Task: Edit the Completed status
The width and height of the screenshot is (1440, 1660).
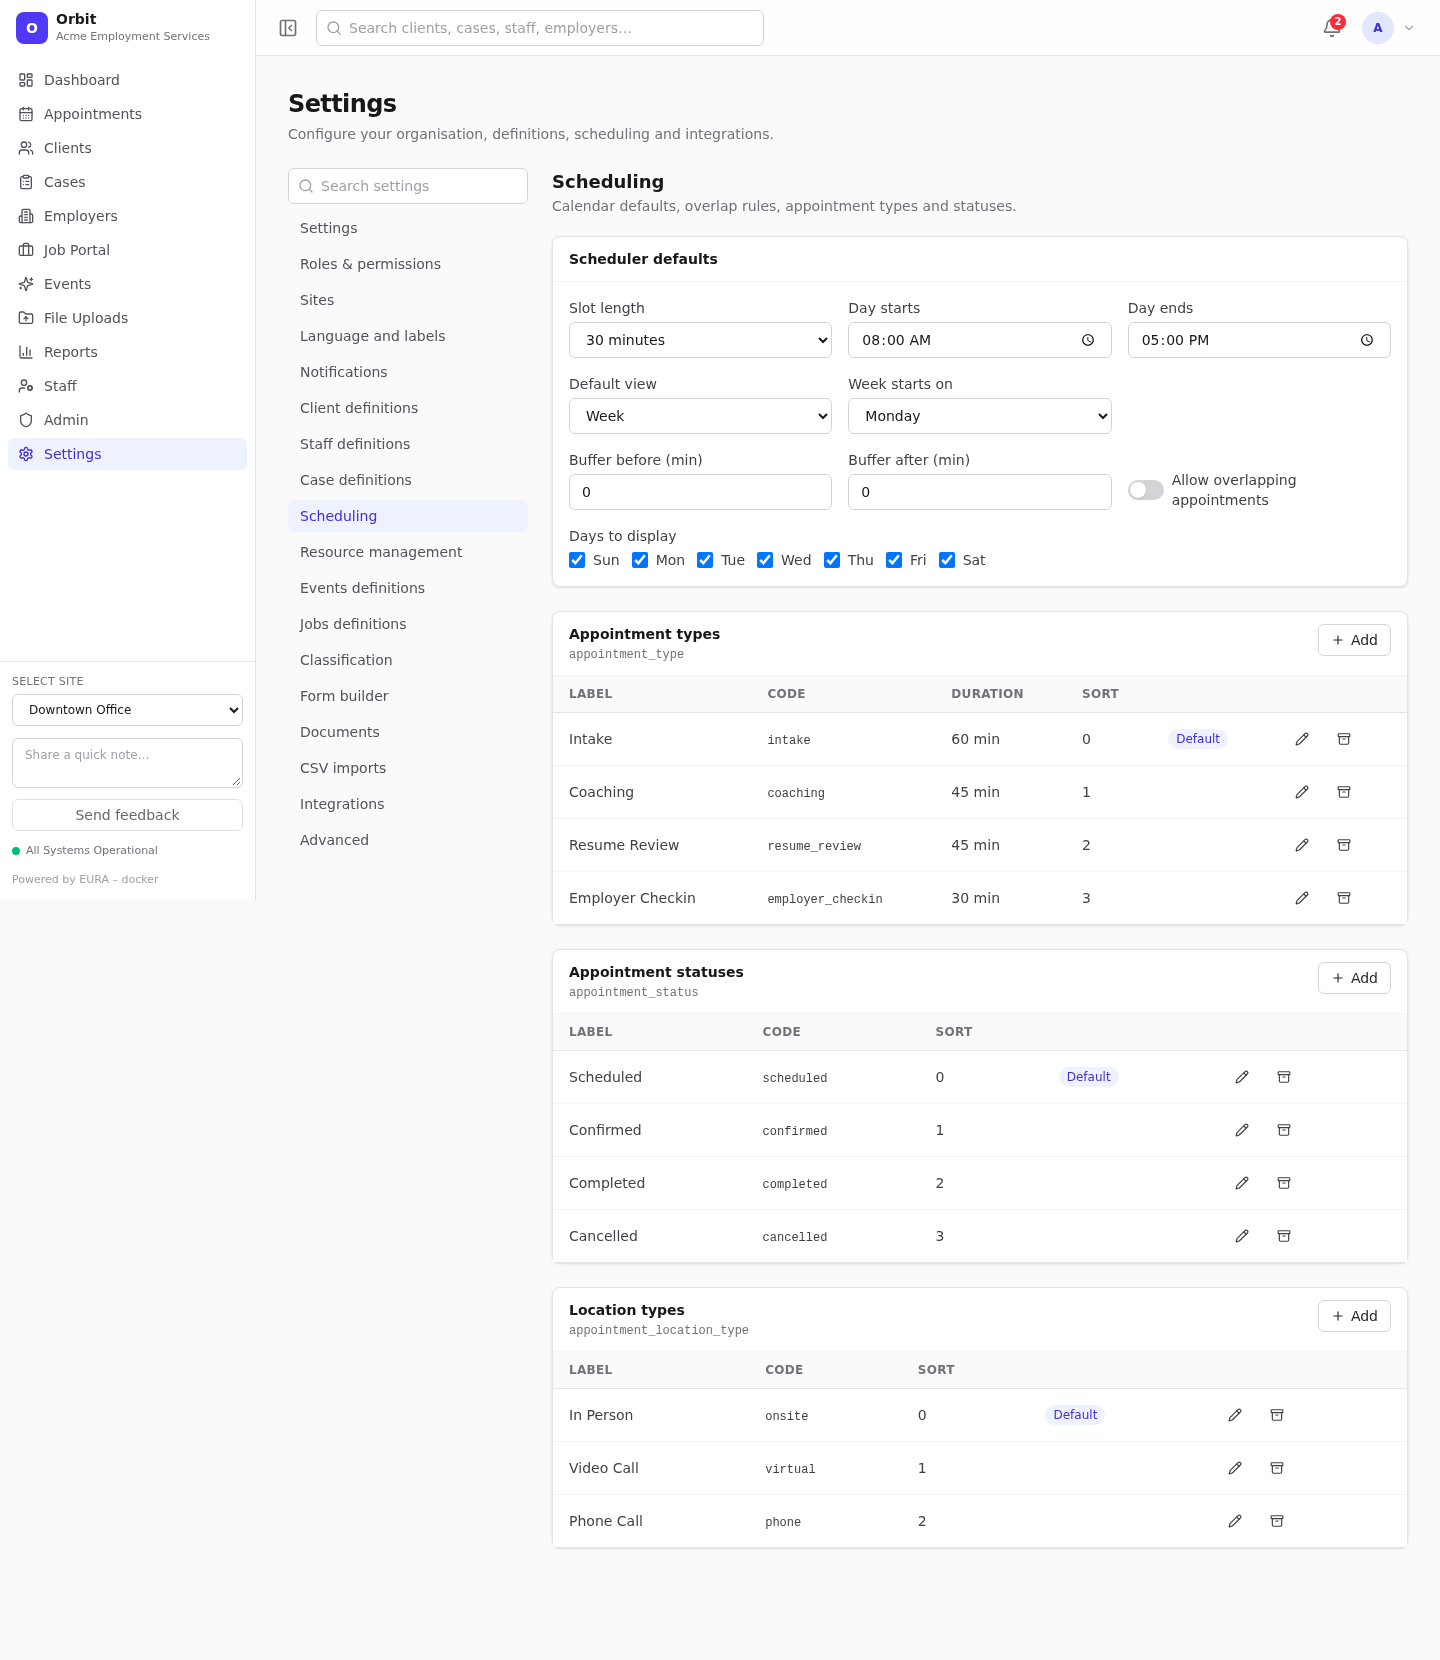Action: tap(1242, 1183)
